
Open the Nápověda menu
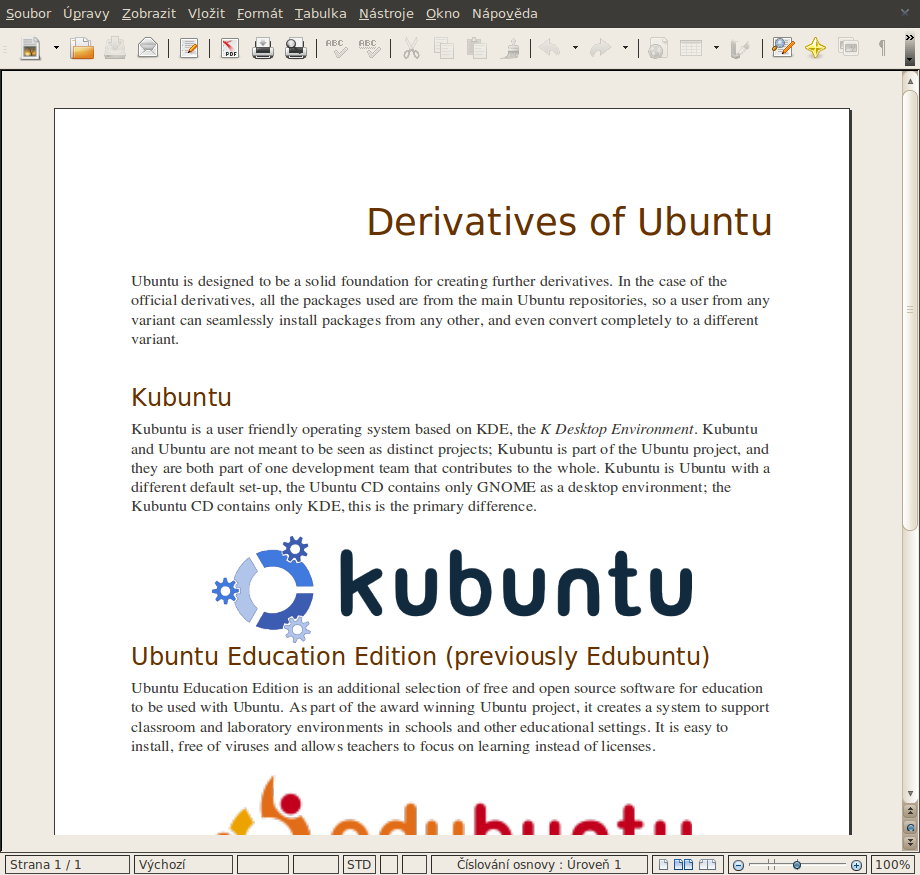505,13
